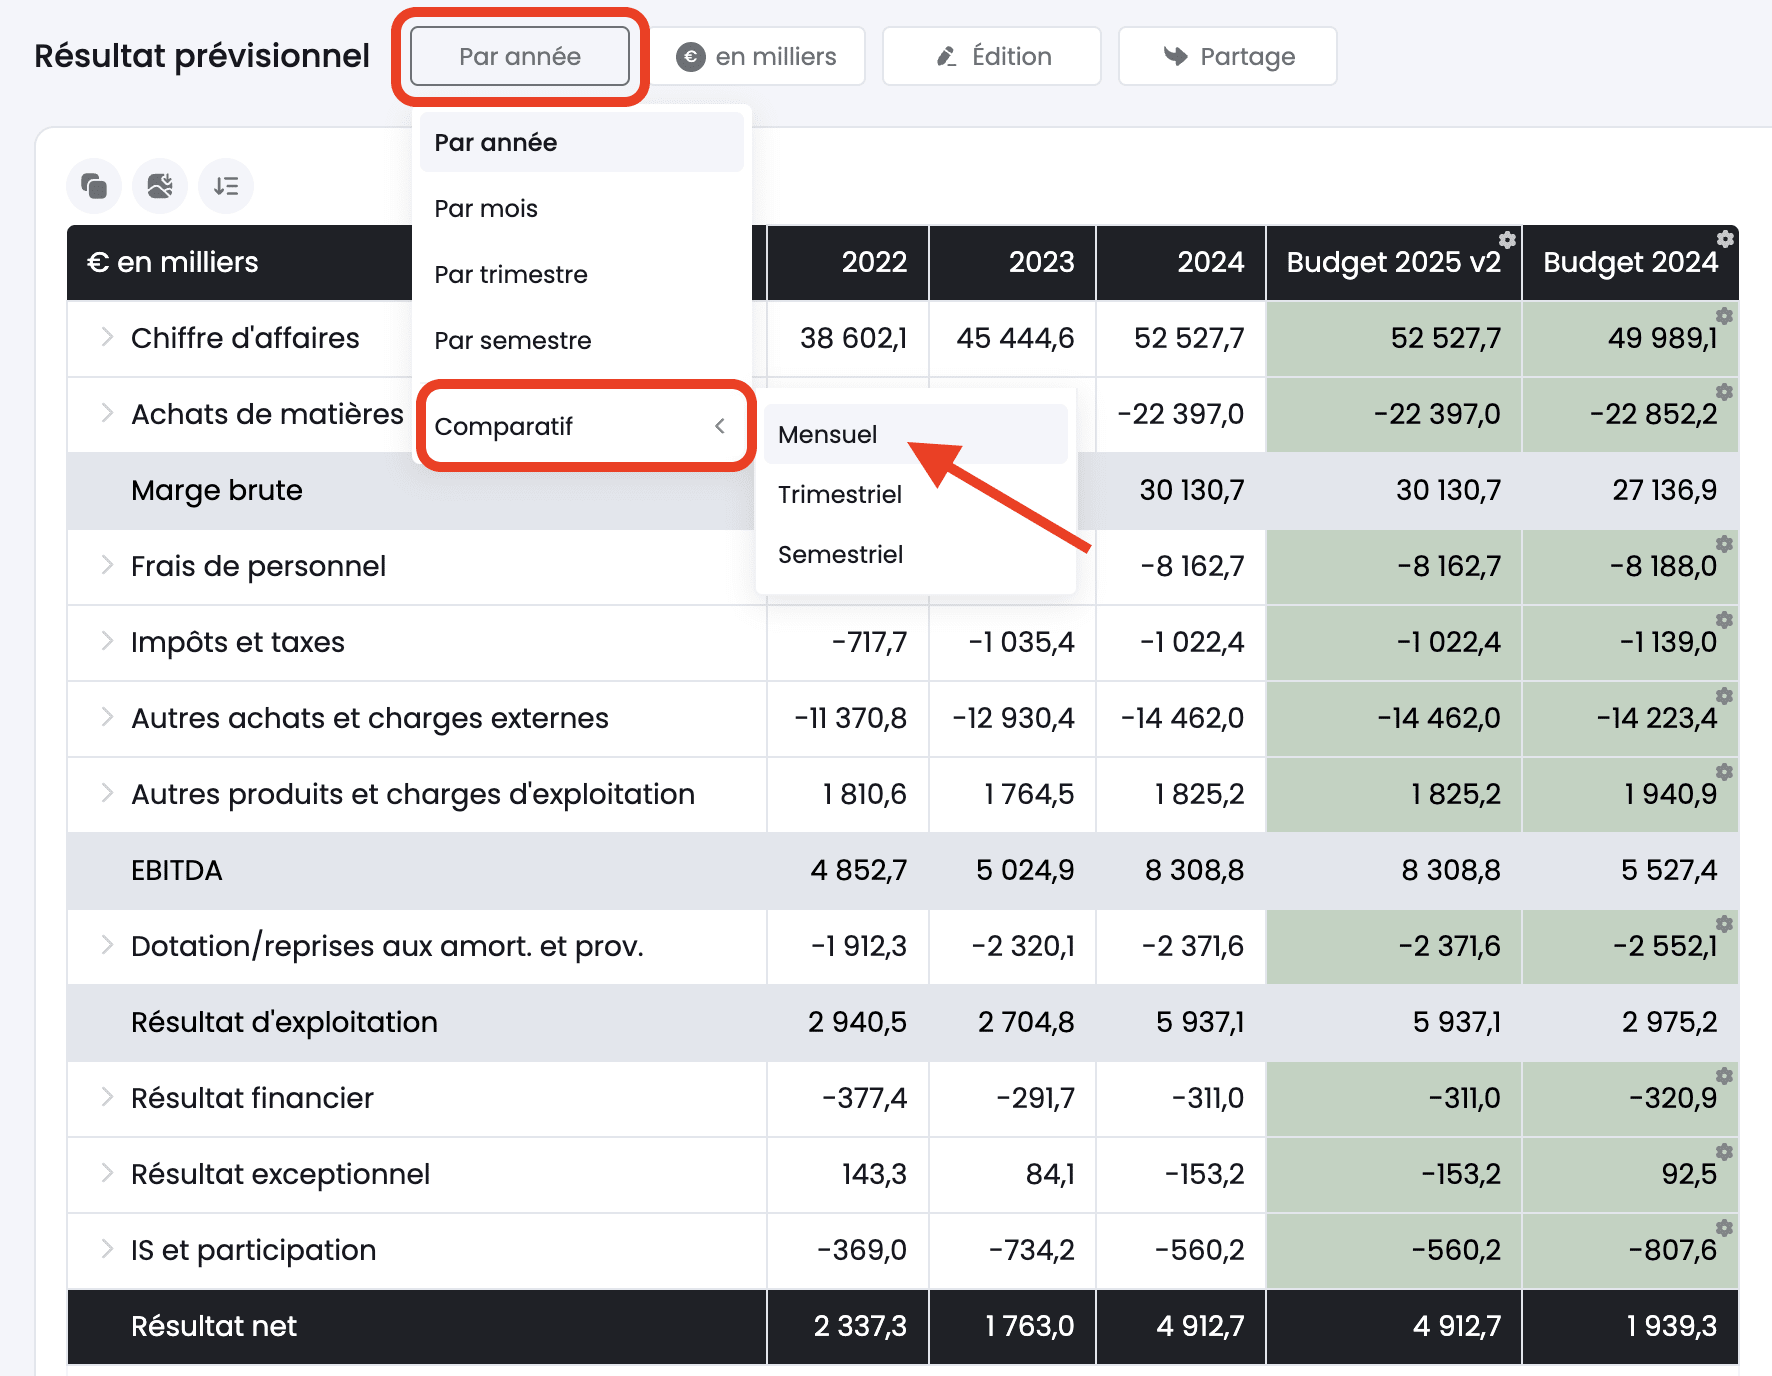Choose Trimestriel comparison
This screenshot has height=1376, width=1772.
pyautogui.click(x=915, y=494)
